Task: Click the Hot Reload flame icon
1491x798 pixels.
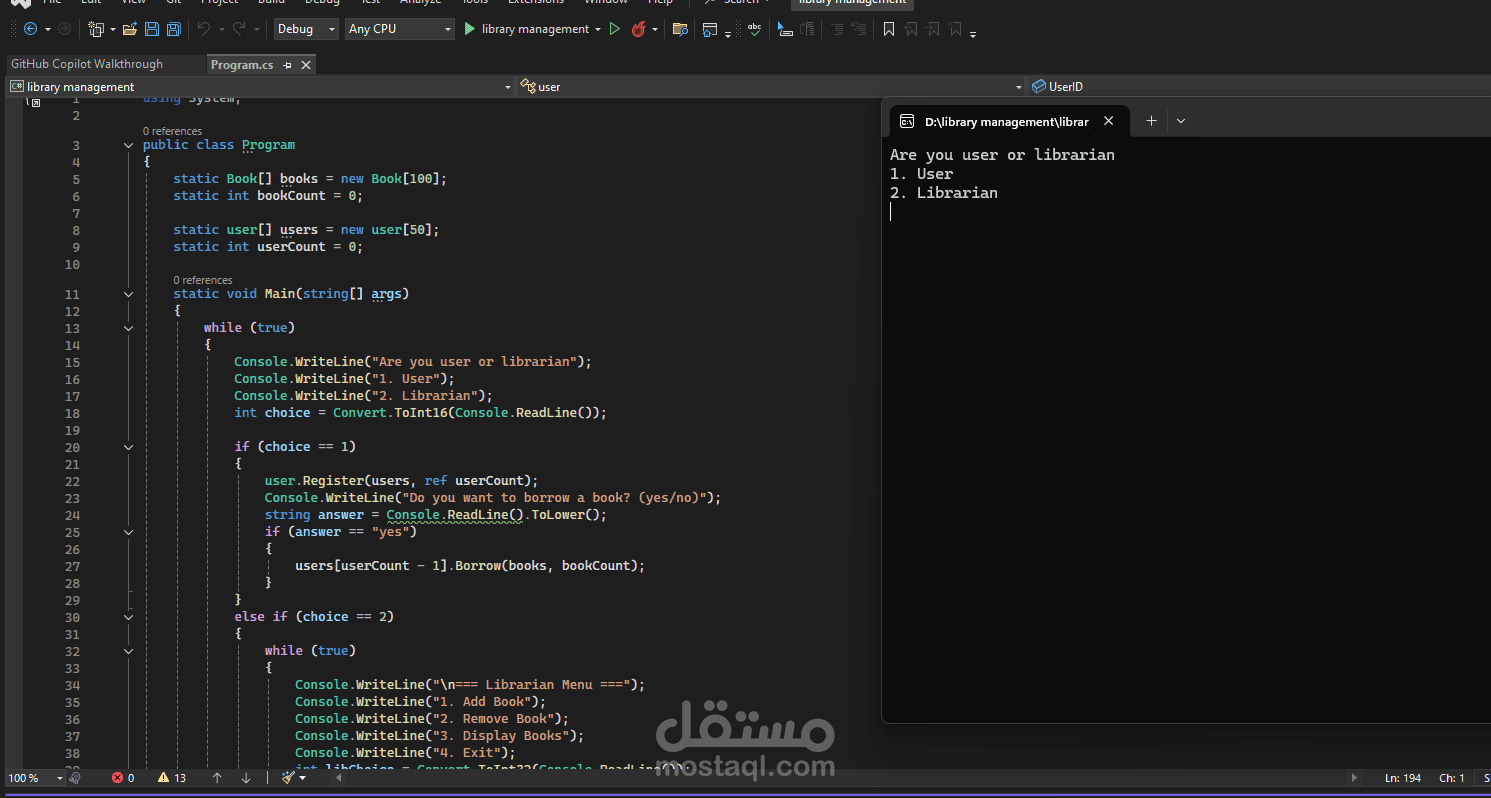Action: pos(638,29)
